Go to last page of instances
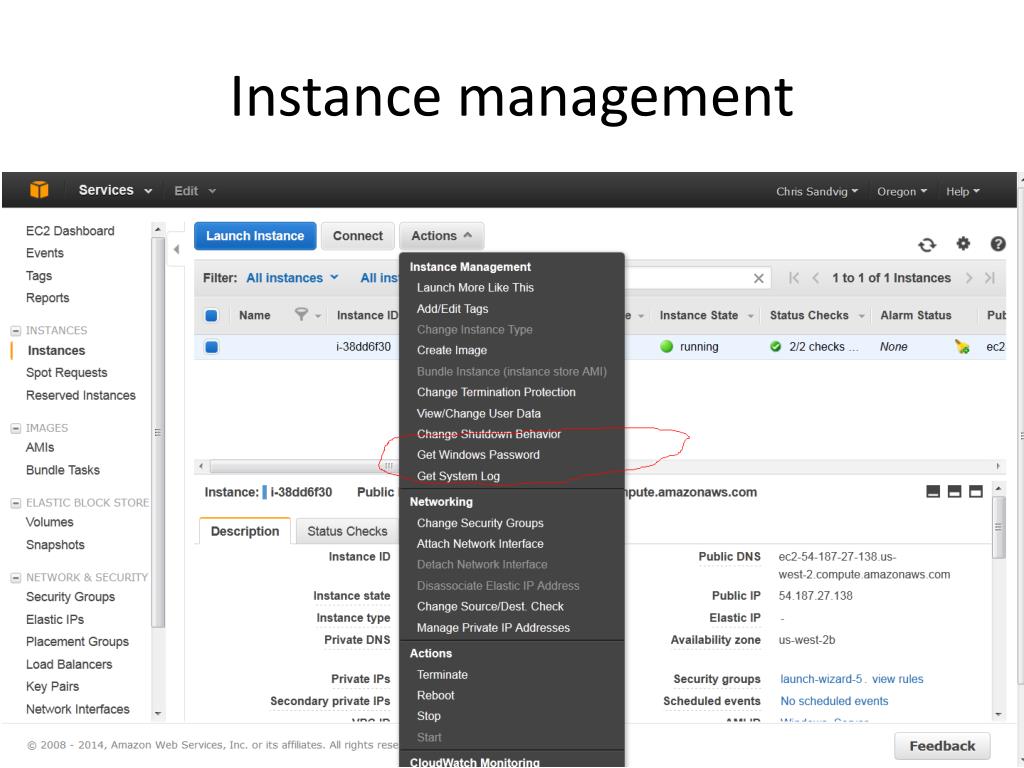 [990, 278]
